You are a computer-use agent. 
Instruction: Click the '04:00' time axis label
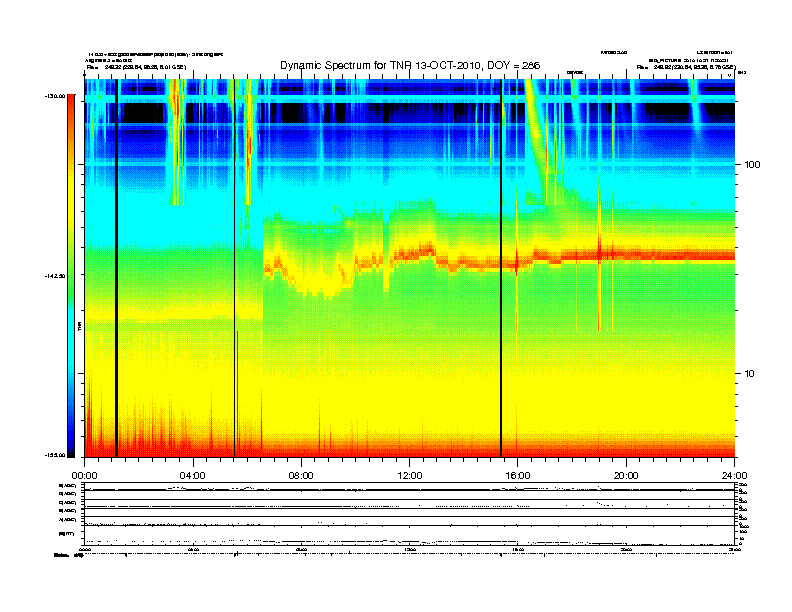[193, 476]
